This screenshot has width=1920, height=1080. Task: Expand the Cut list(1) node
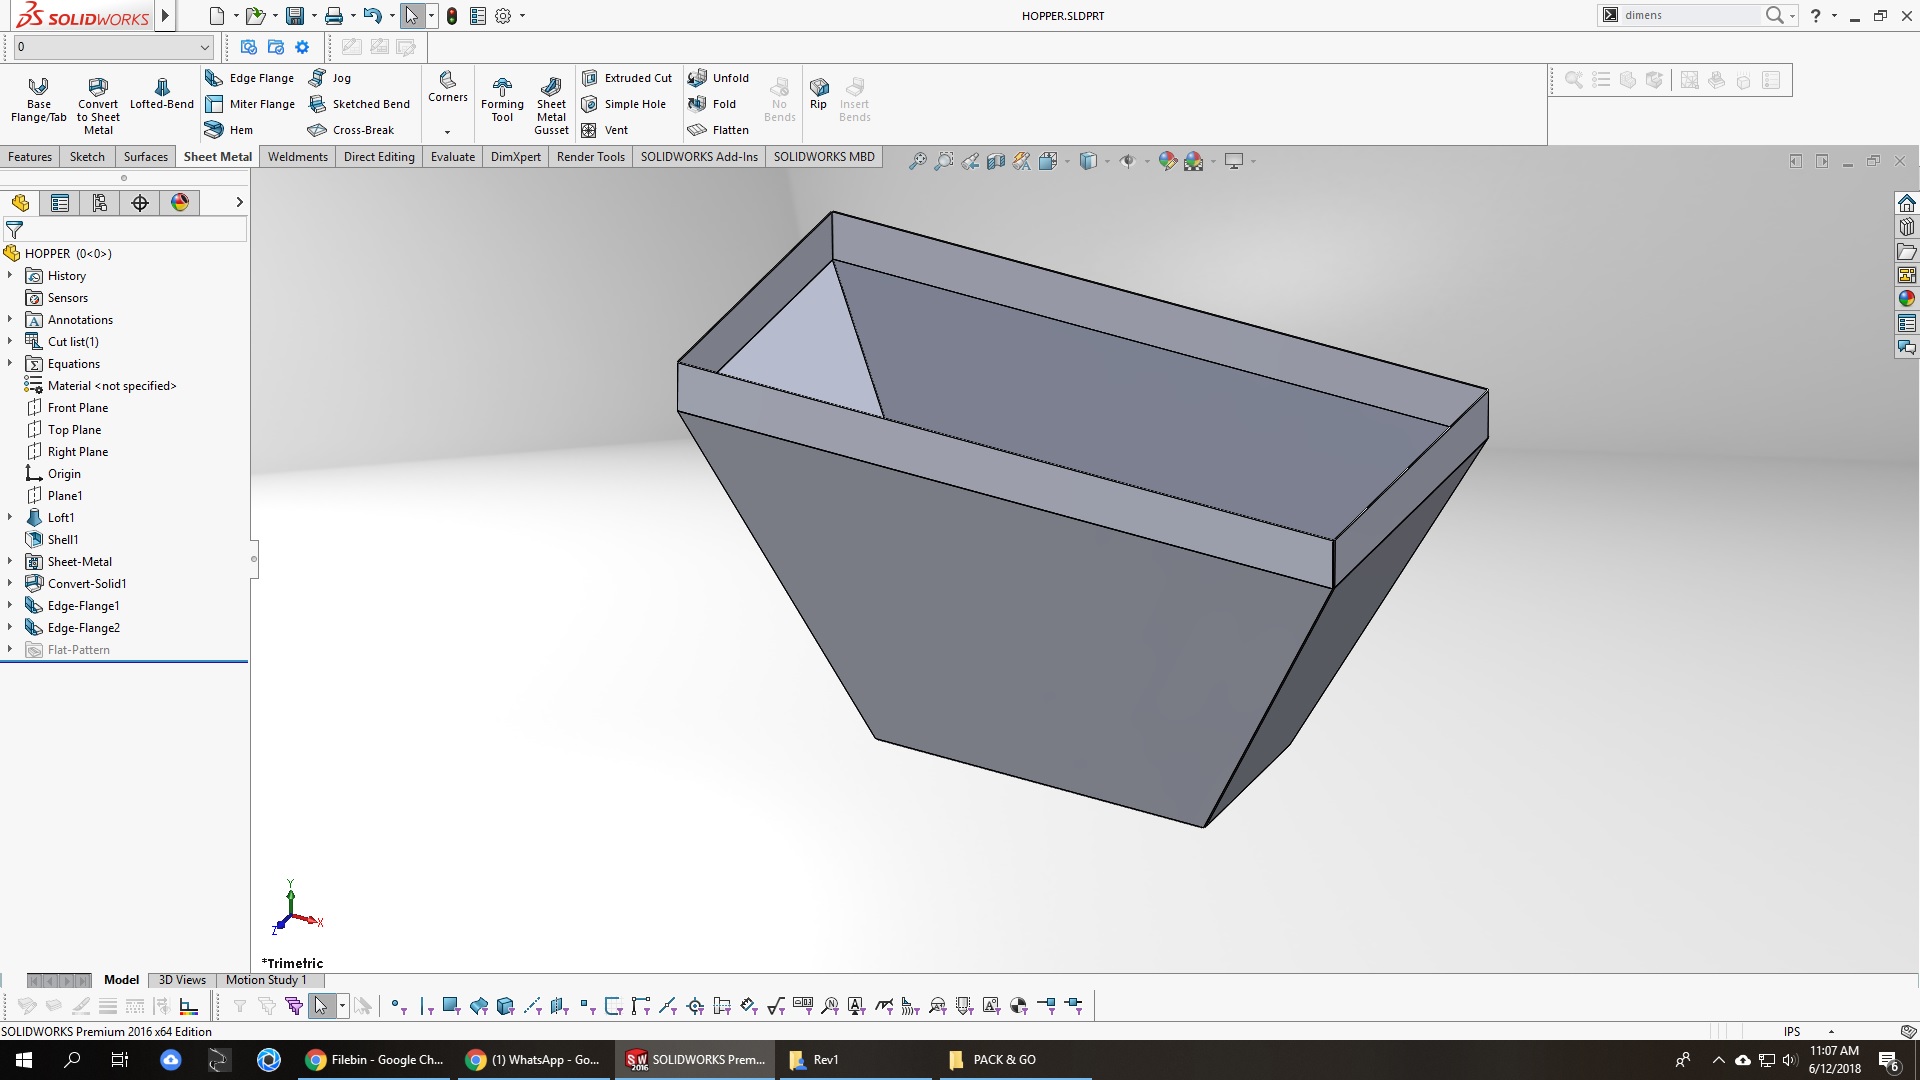[x=10, y=341]
